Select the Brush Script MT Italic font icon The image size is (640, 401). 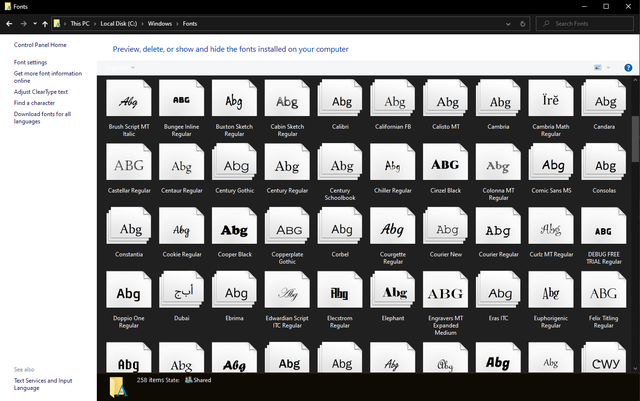pyautogui.click(x=129, y=98)
